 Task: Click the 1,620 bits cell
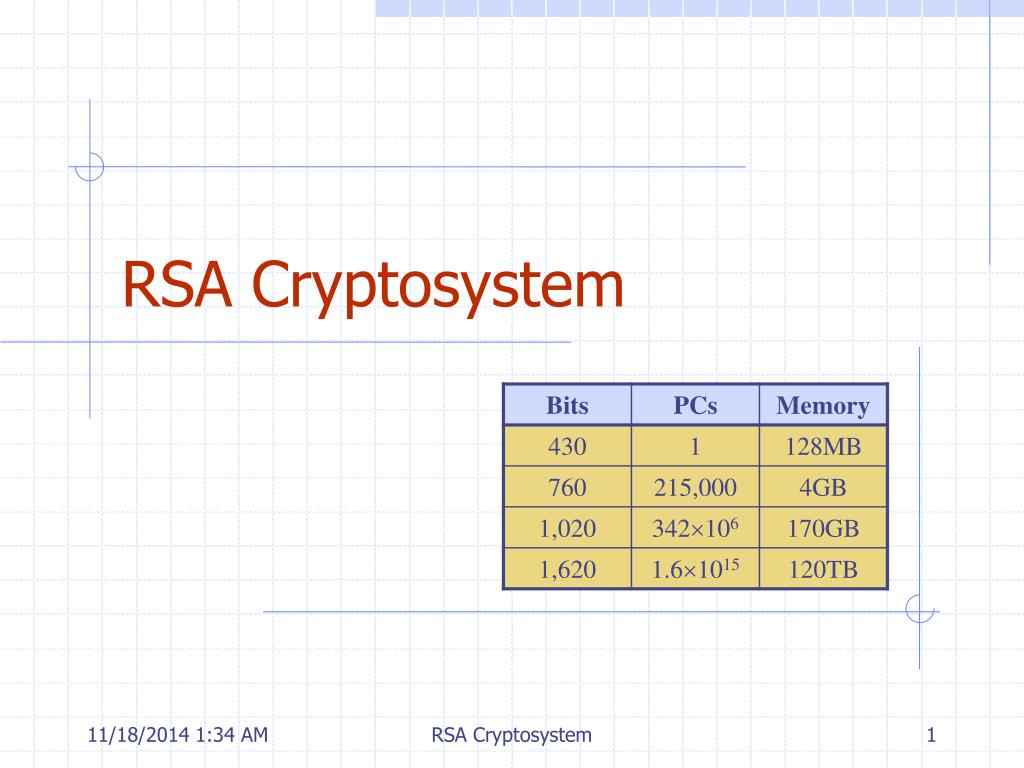[568, 569]
